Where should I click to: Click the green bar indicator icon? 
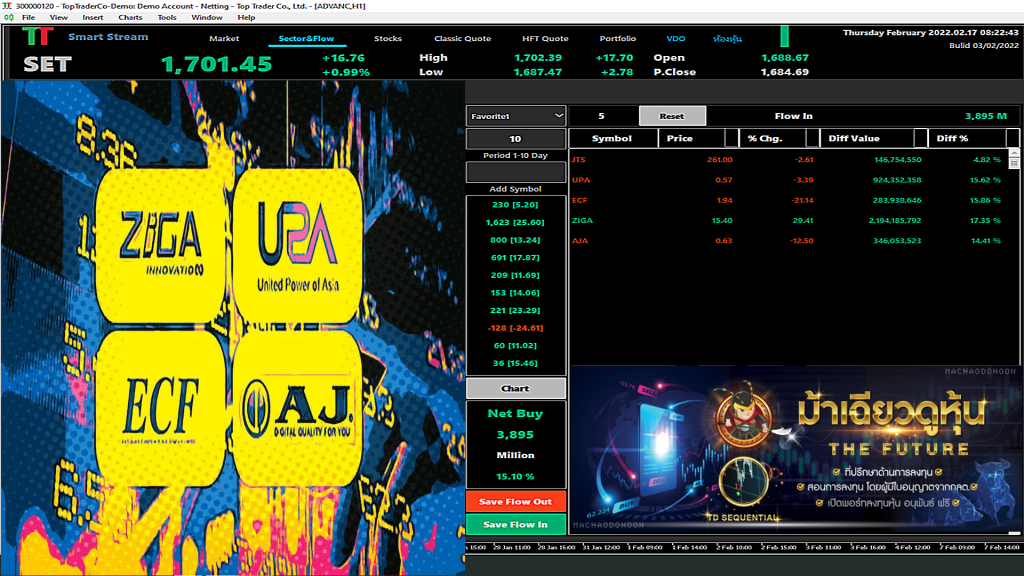784,36
